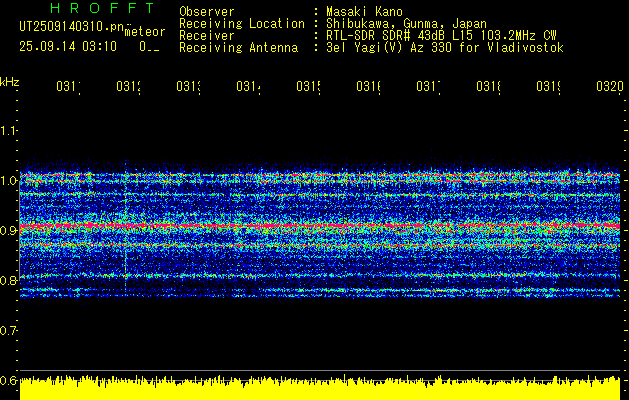Click the 0.8 kHz axis label

click(x=8, y=280)
